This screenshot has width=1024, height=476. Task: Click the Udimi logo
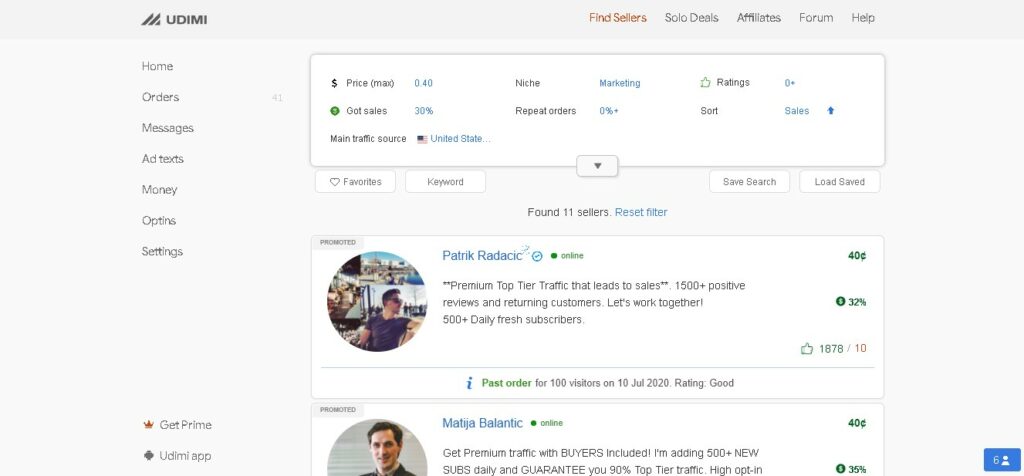point(174,20)
